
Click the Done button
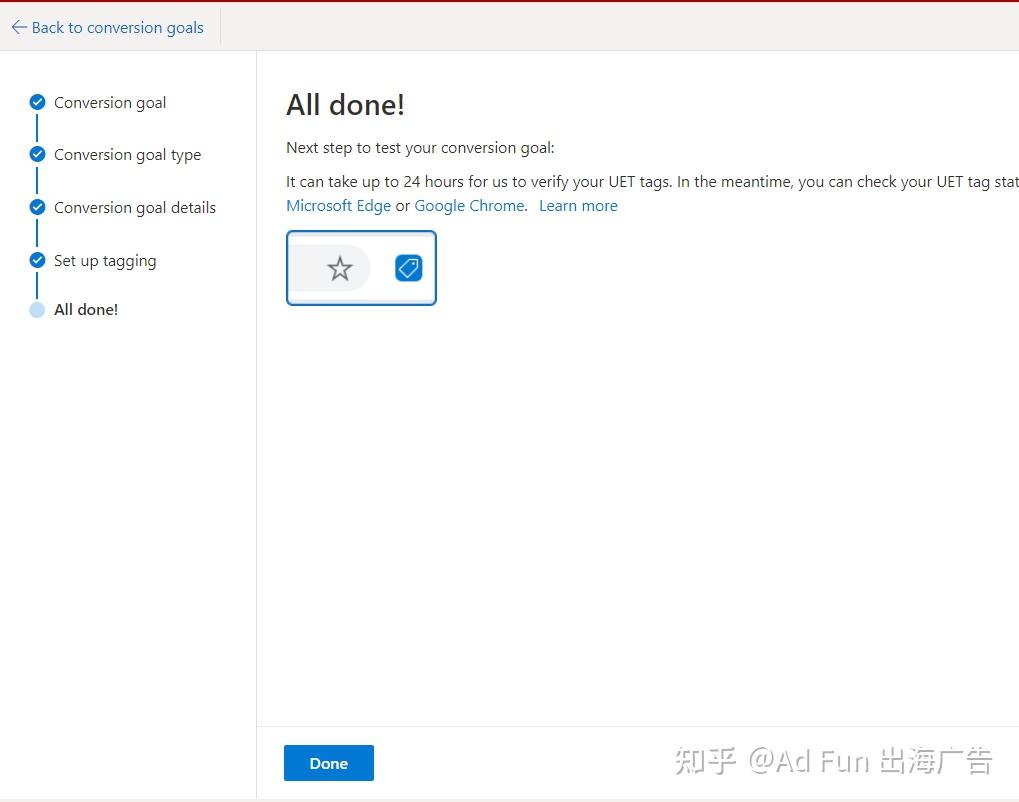pos(329,763)
